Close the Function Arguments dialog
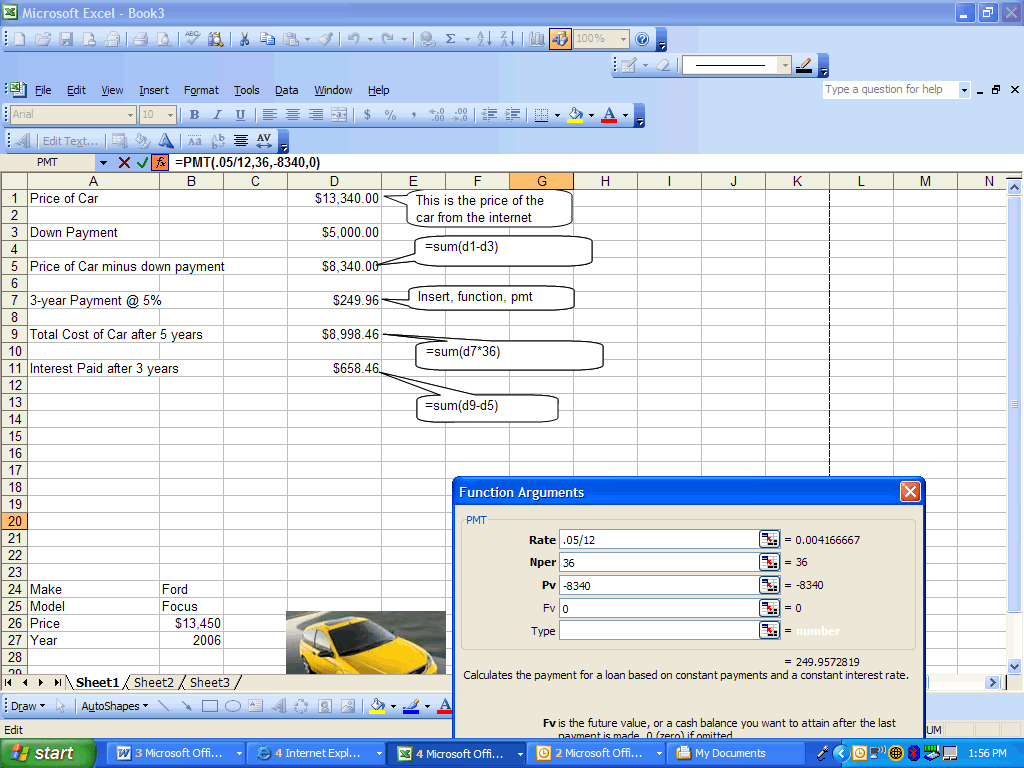 (x=910, y=491)
